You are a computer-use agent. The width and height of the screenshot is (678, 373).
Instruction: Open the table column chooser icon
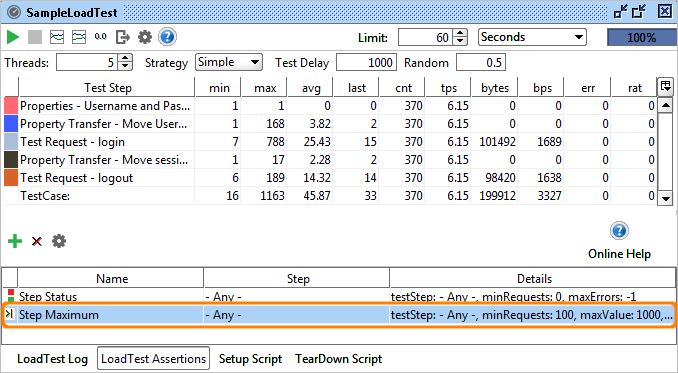pyautogui.click(x=665, y=87)
